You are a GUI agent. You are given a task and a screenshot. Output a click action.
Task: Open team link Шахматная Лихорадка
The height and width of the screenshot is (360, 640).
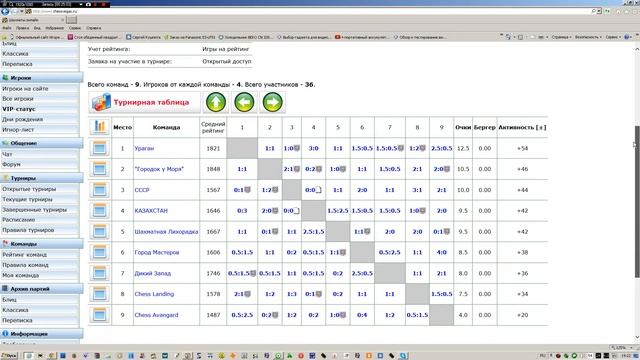tap(166, 231)
